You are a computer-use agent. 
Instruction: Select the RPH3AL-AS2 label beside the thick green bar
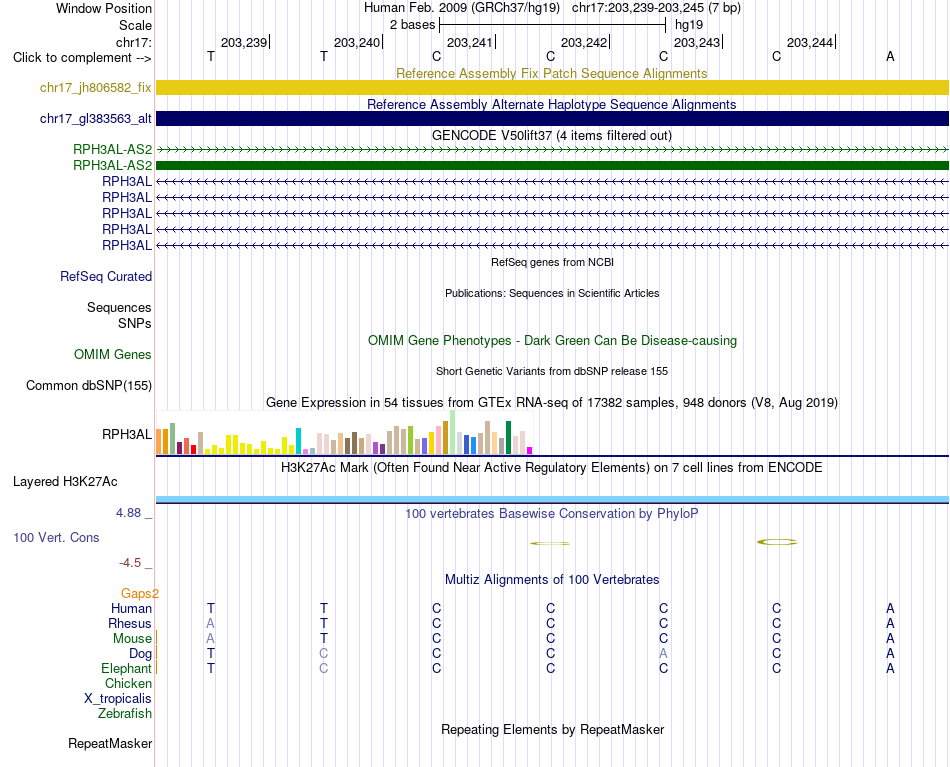pos(113,165)
